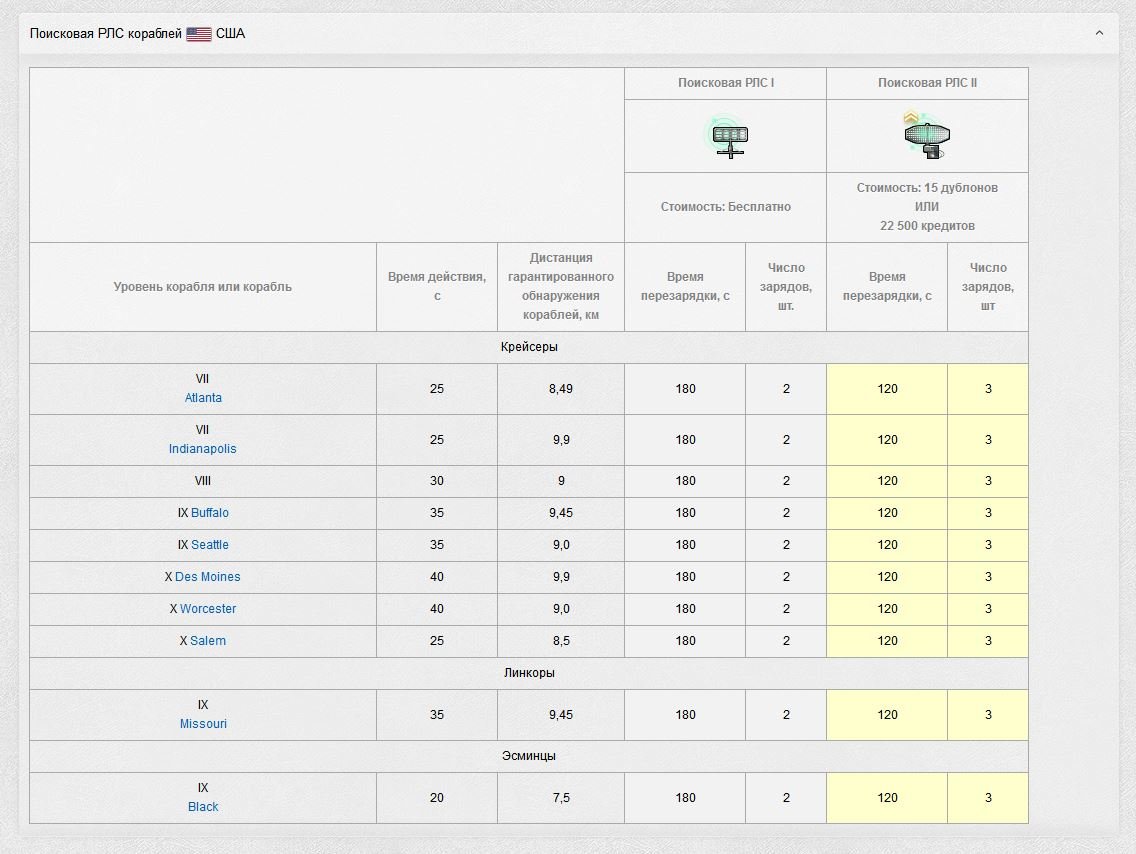This screenshot has width=1136, height=854.
Task: Click the 30 duration value in VIII row
Action: [x=437, y=481]
